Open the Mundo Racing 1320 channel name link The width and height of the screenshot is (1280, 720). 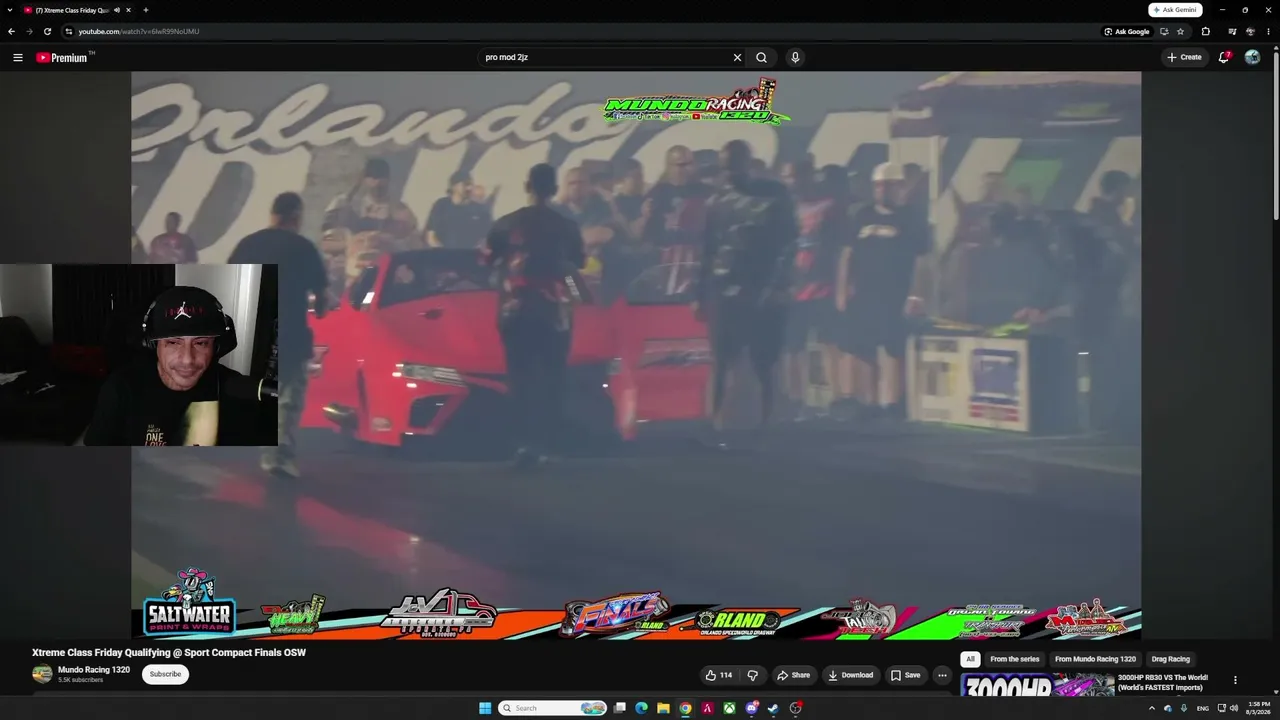pyautogui.click(x=94, y=670)
